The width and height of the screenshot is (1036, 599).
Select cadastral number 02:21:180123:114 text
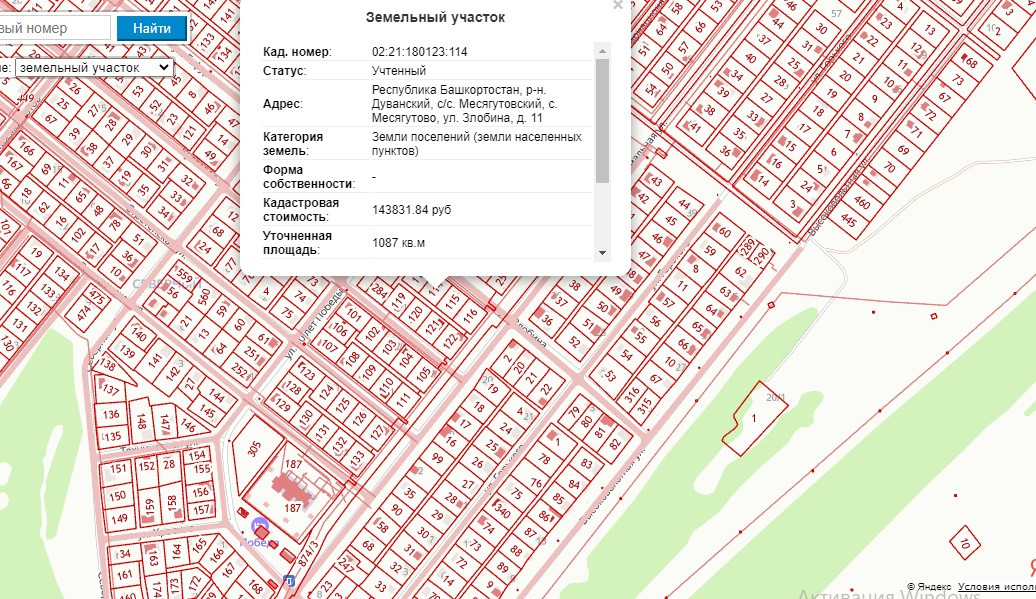(x=420, y=52)
